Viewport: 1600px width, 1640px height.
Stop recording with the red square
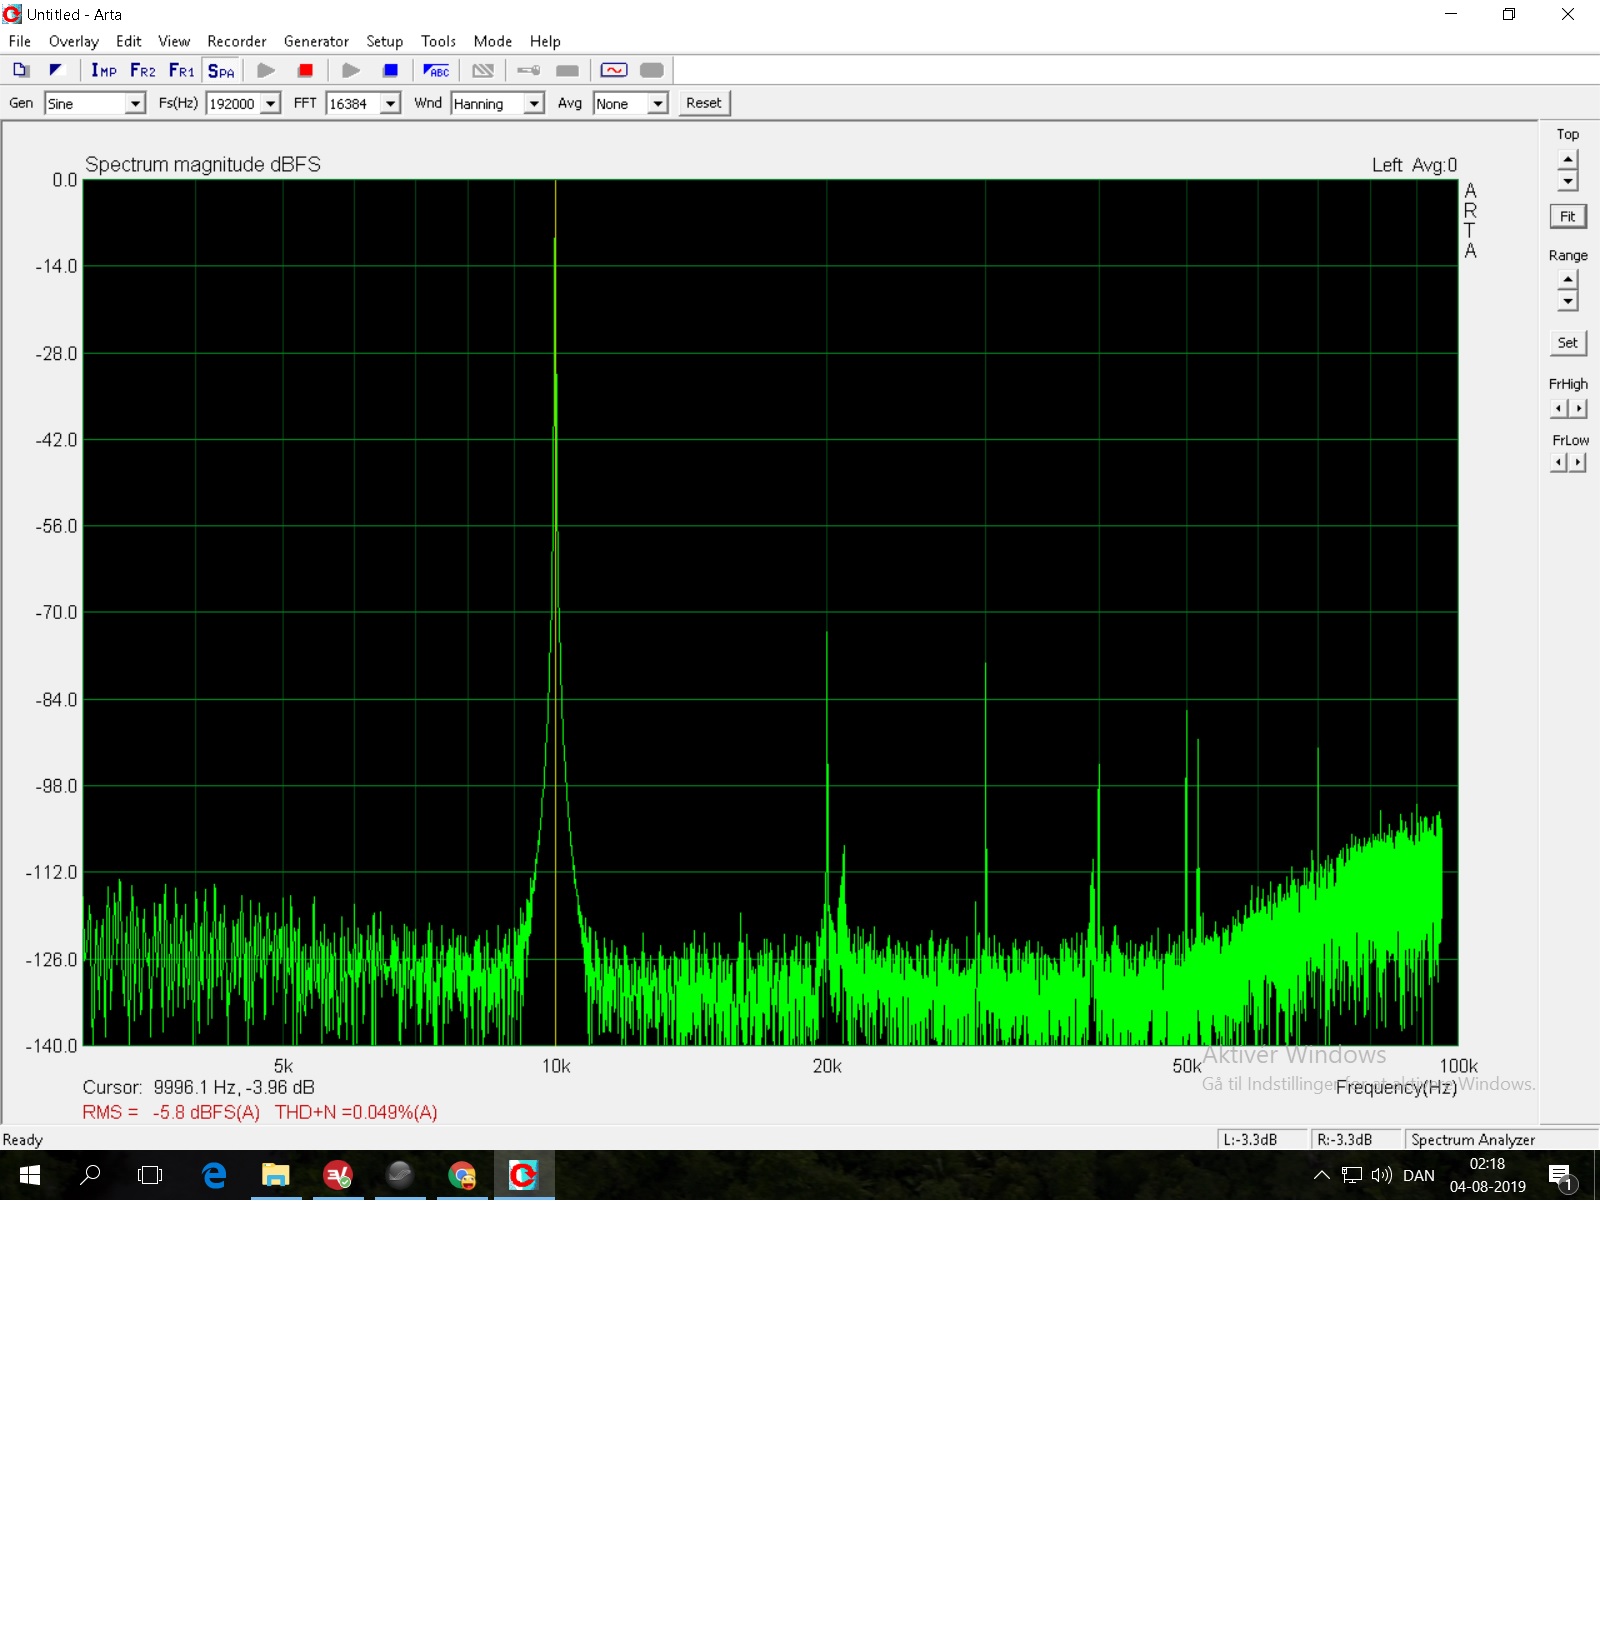coord(305,70)
